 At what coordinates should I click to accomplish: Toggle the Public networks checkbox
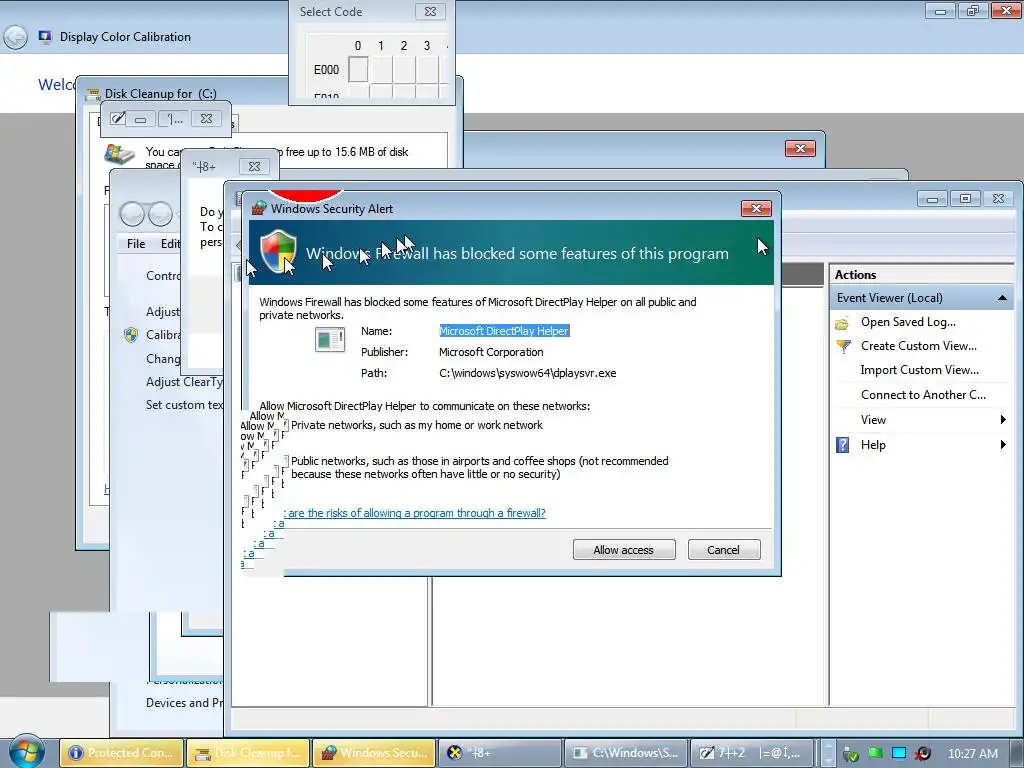(x=285, y=461)
